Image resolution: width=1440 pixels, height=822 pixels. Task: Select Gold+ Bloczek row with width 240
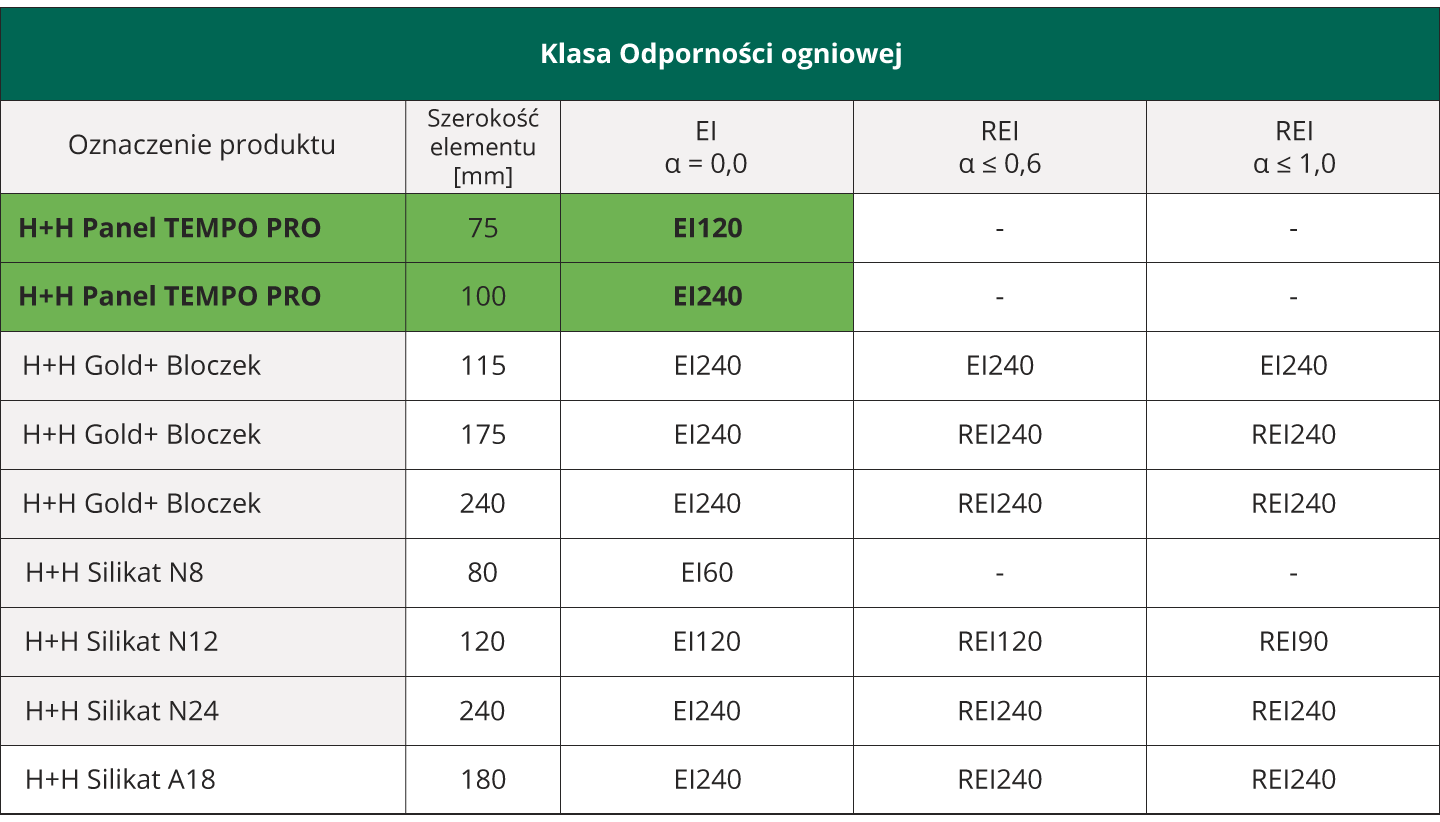coord(720,504)
